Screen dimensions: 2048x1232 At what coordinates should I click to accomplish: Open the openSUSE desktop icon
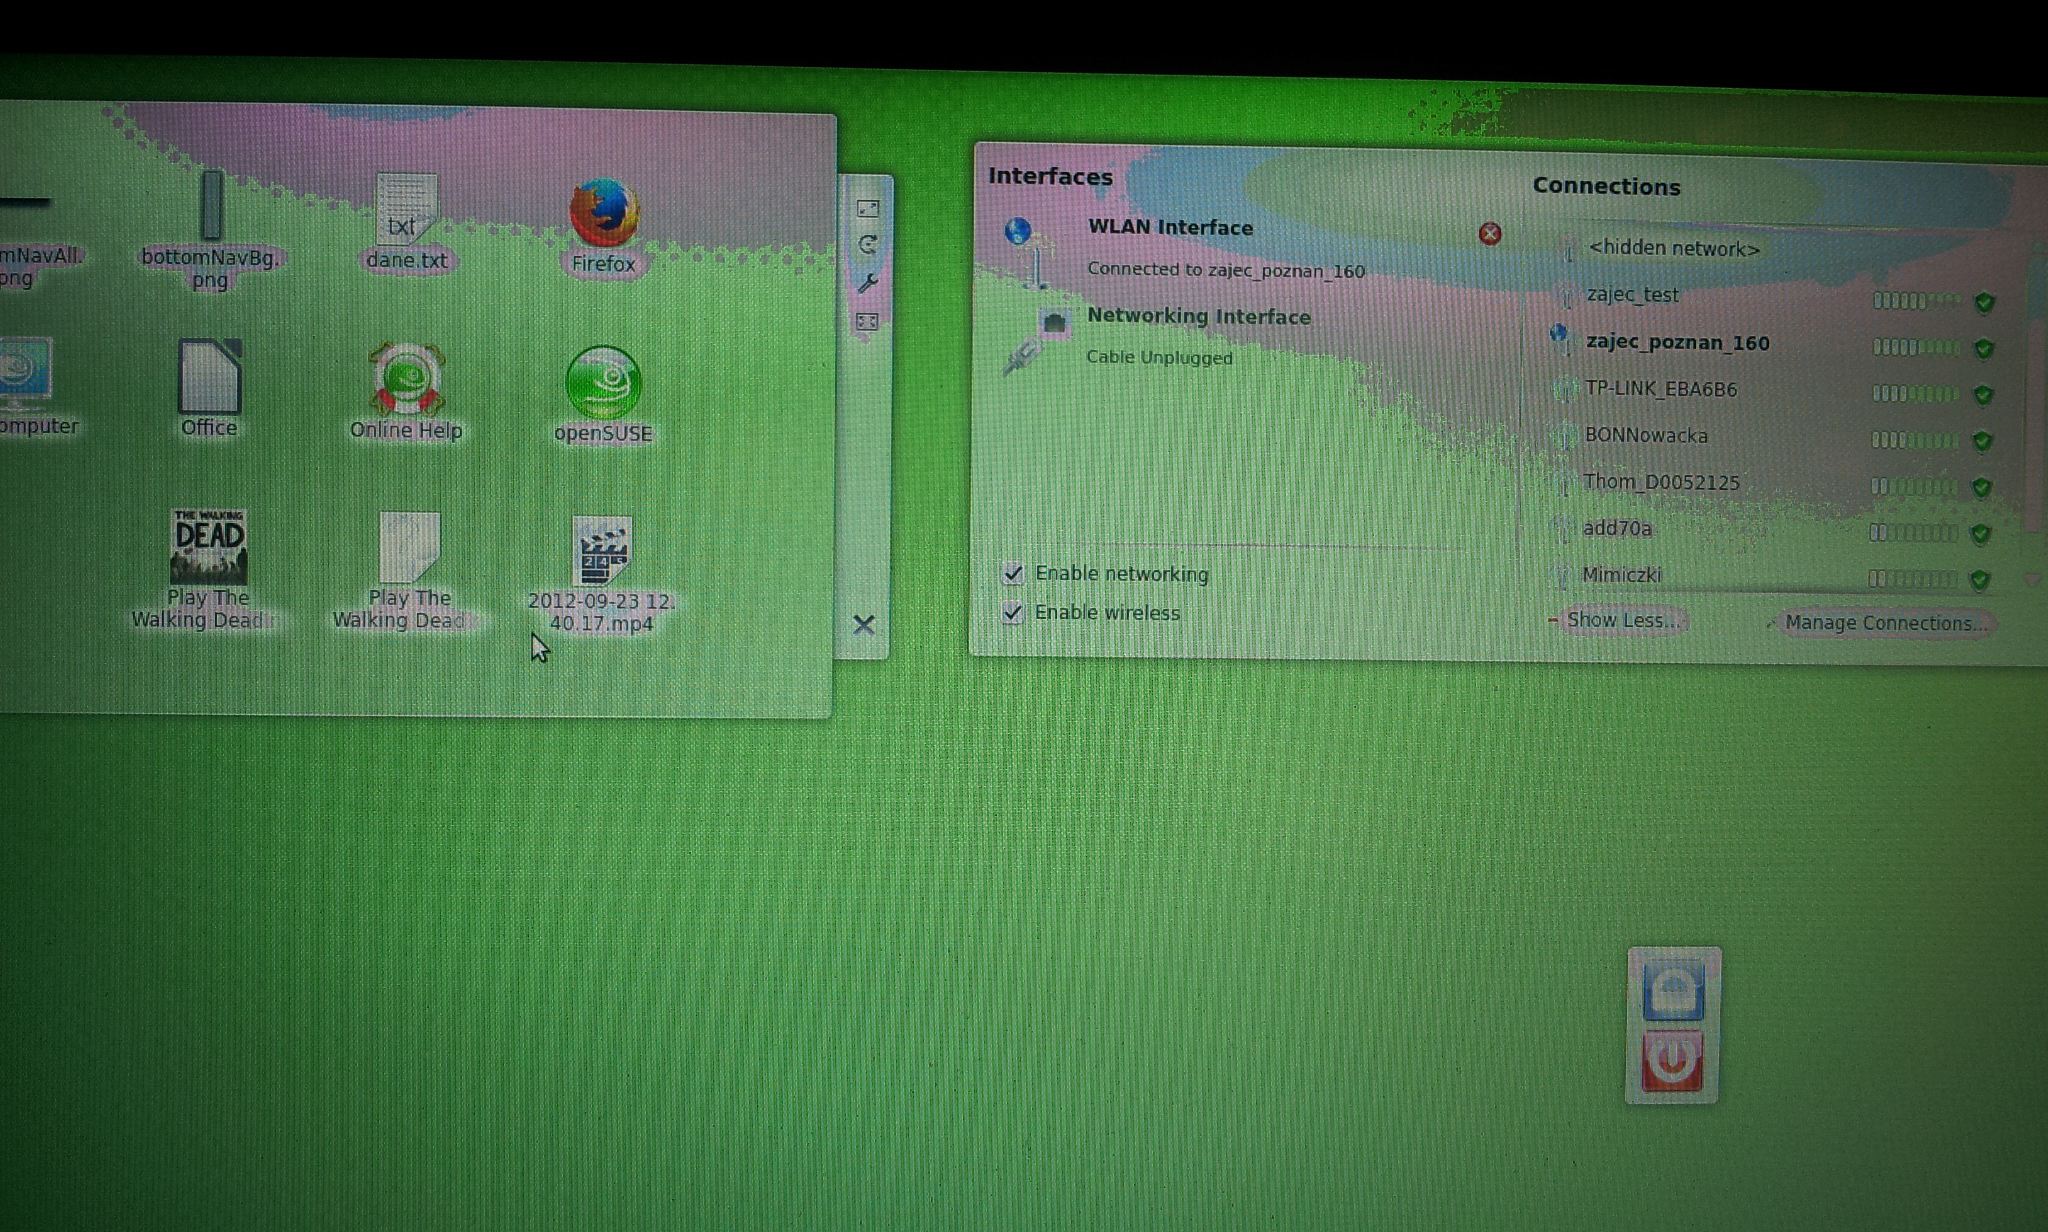click(x=602, y=385)
